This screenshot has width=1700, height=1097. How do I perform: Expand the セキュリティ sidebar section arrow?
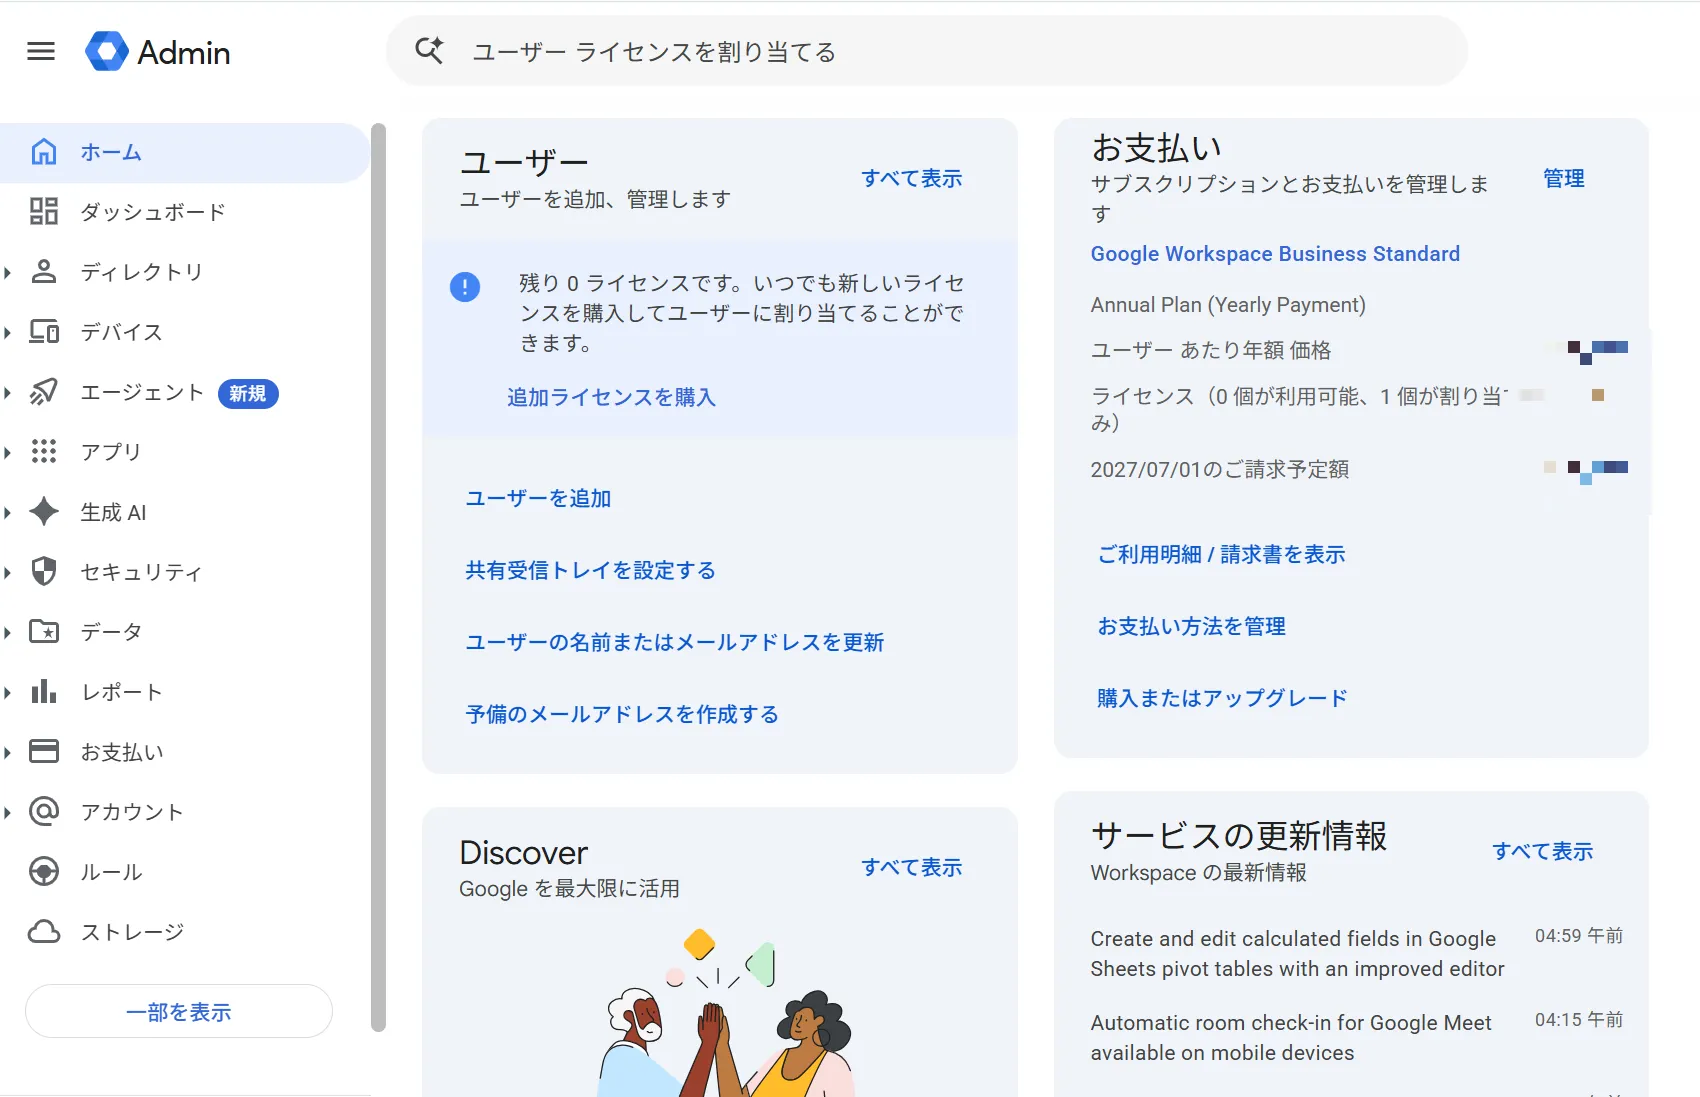coord(8,572)
